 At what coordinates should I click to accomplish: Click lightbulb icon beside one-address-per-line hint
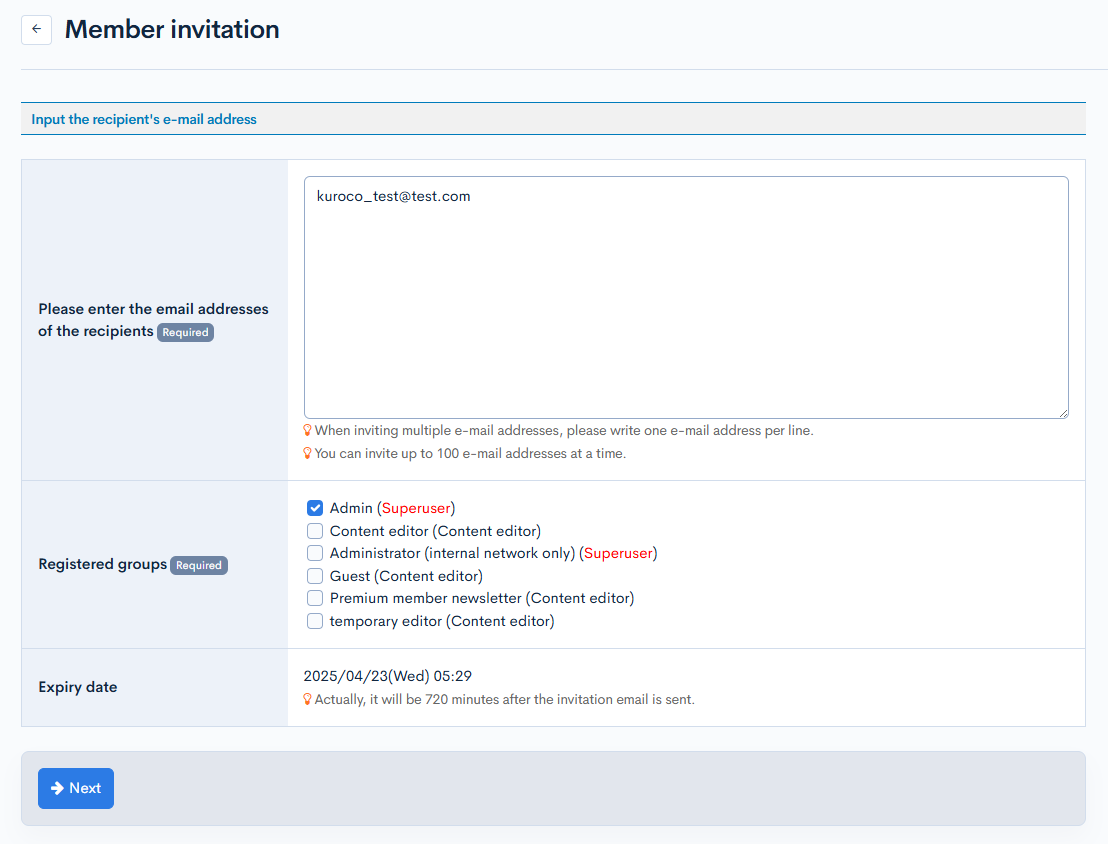(x=308, y=430)
